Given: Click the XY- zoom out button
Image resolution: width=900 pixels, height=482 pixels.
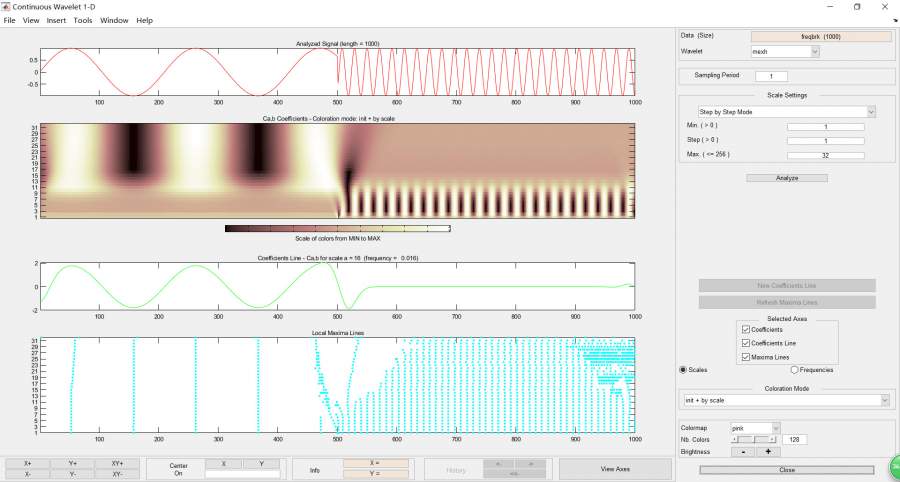Looking at the screenshot, I should coord(117,474).
